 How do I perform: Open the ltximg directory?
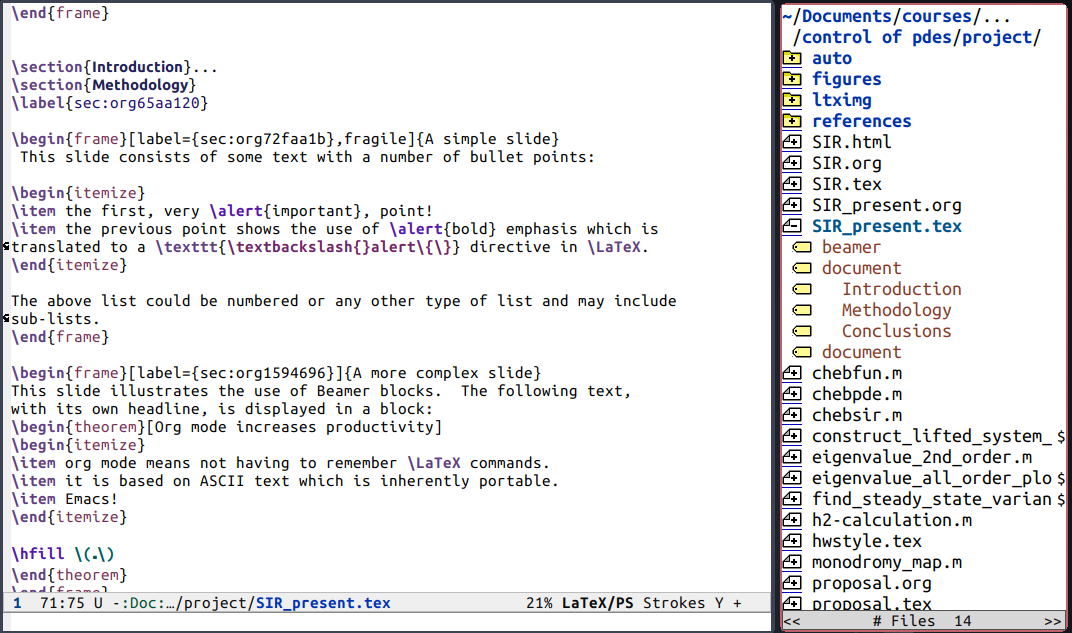point(842,100)
